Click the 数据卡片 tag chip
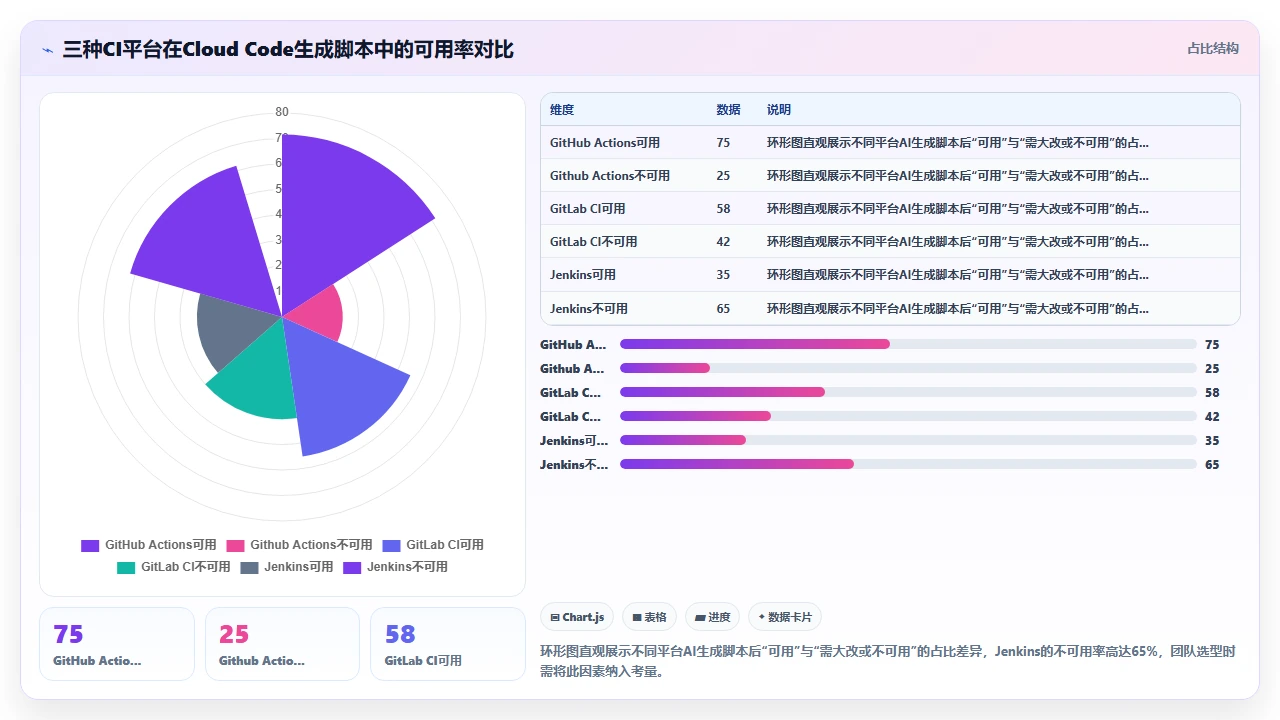Viewport: 1280px width, 720px height. coord(785,617)
